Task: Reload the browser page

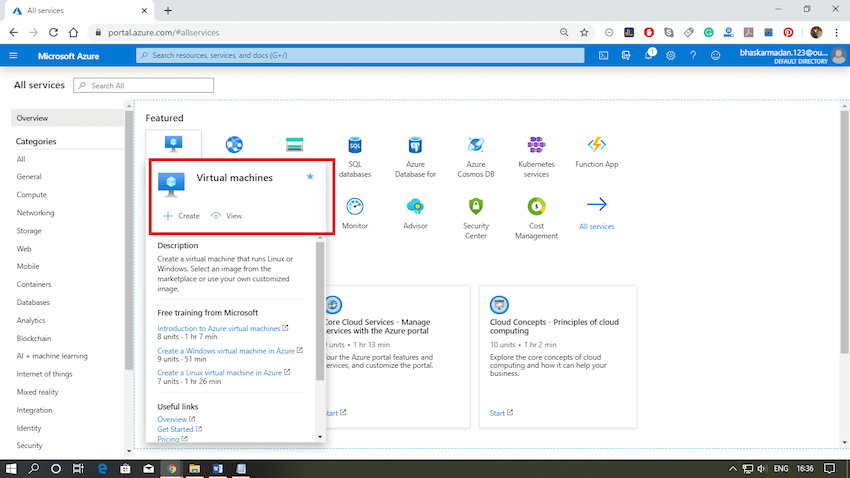Action: [x=53, y=33]
